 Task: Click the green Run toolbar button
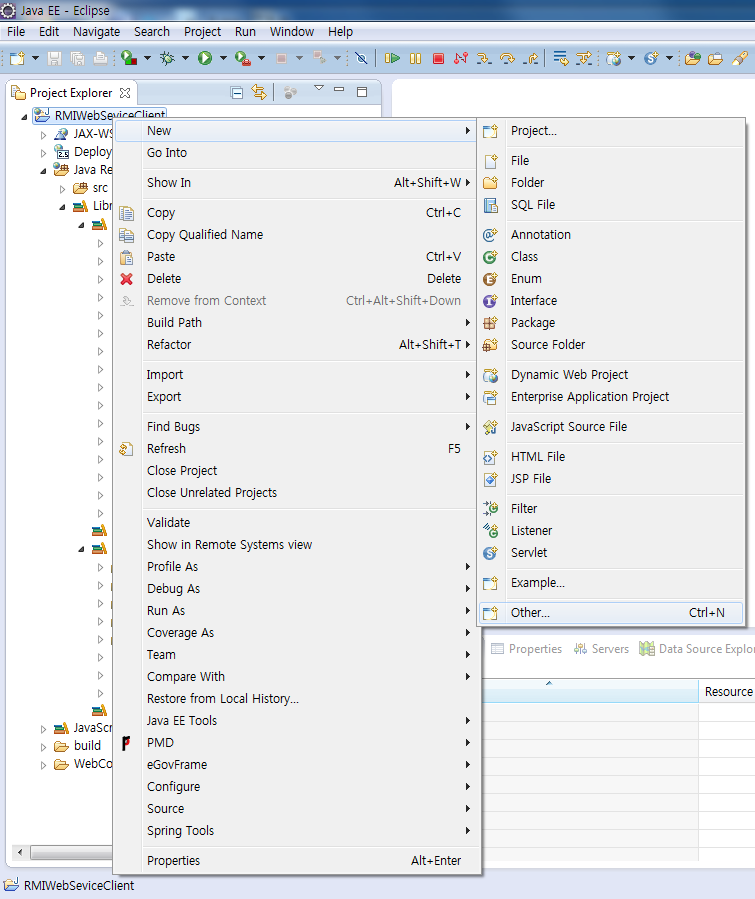click(205, 59)
